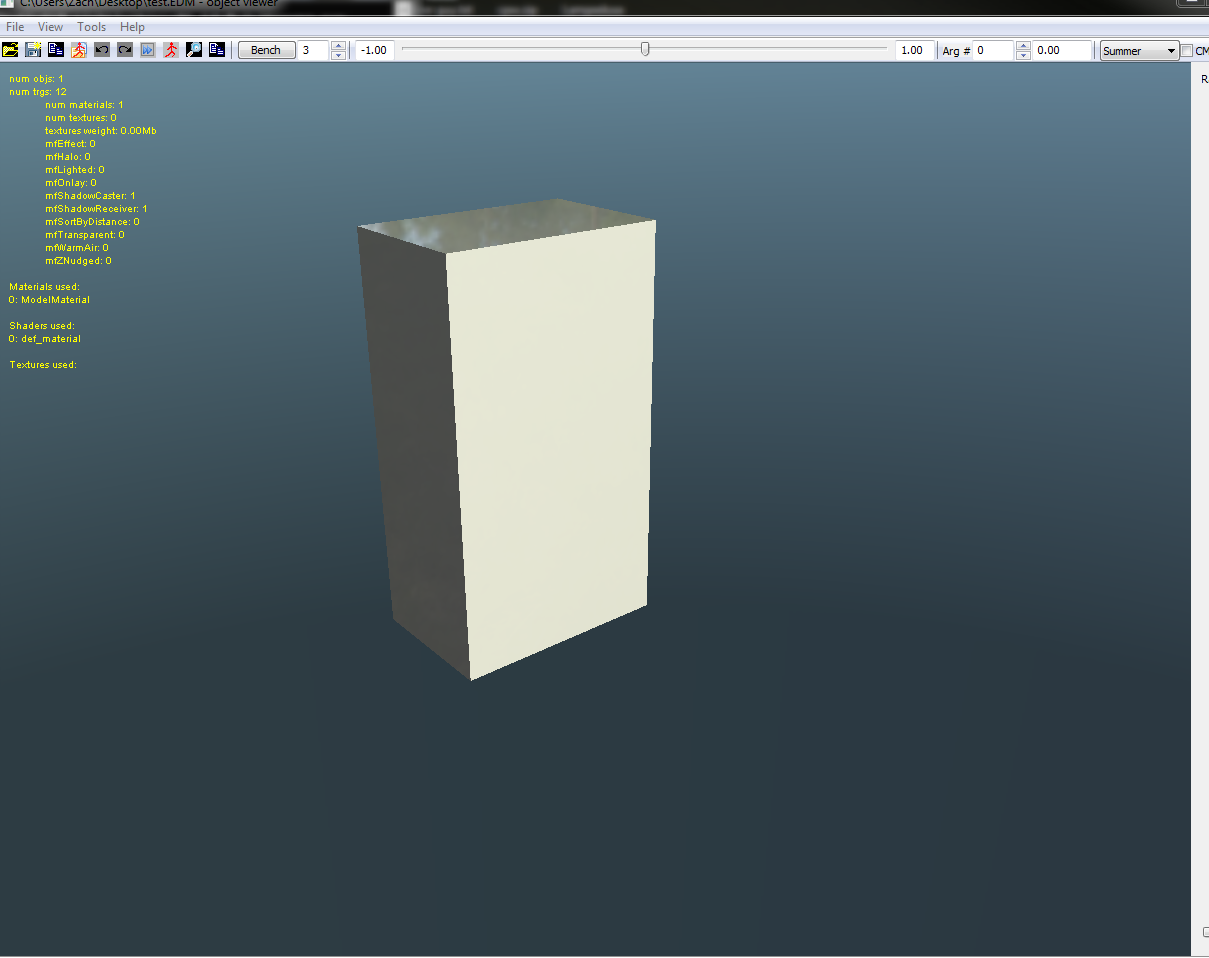Image resolution: width=1209 pixels, height=958 pixels.
Task: Click the Arg # number input field
Action: [994, 50]
